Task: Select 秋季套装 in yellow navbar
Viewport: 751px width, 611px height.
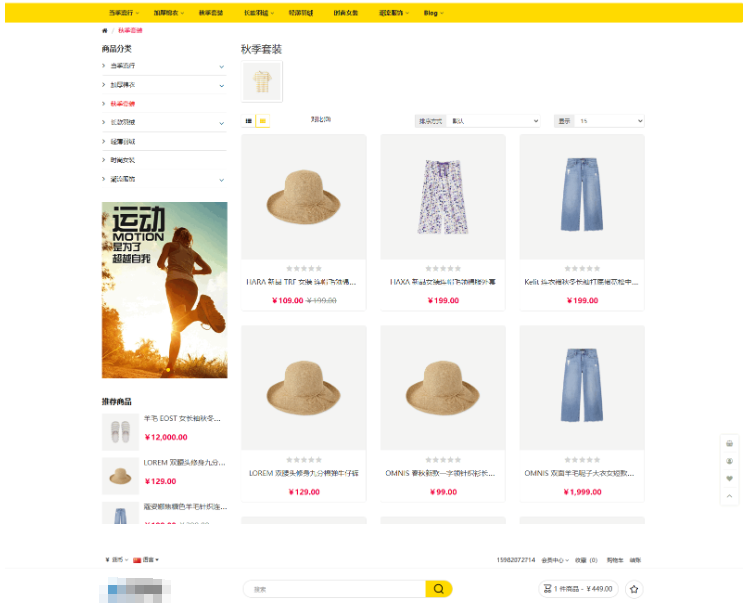Action: (x=211, y=13)
